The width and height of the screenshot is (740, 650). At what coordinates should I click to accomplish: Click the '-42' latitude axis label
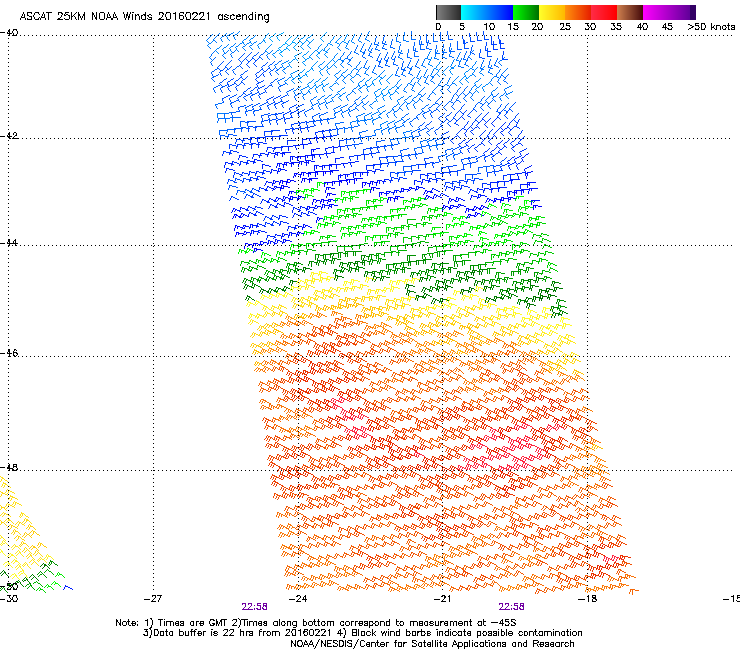tap(9, 136)
